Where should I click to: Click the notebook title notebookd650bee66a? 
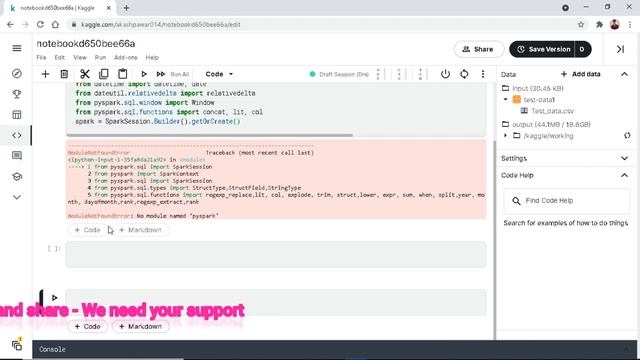click(x=86, y=44)
